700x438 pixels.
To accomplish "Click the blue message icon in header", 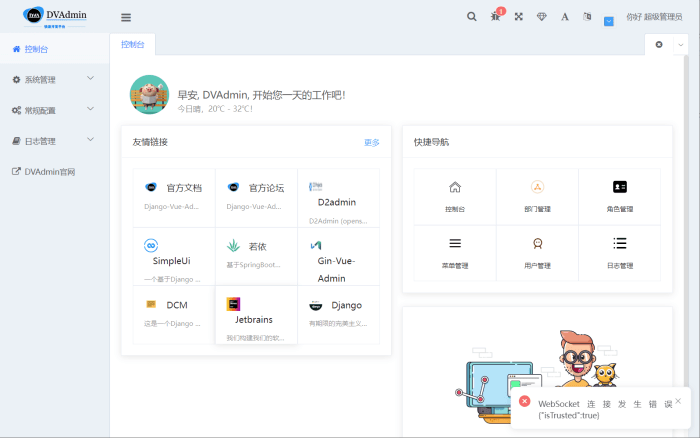I will click(608, 21).
